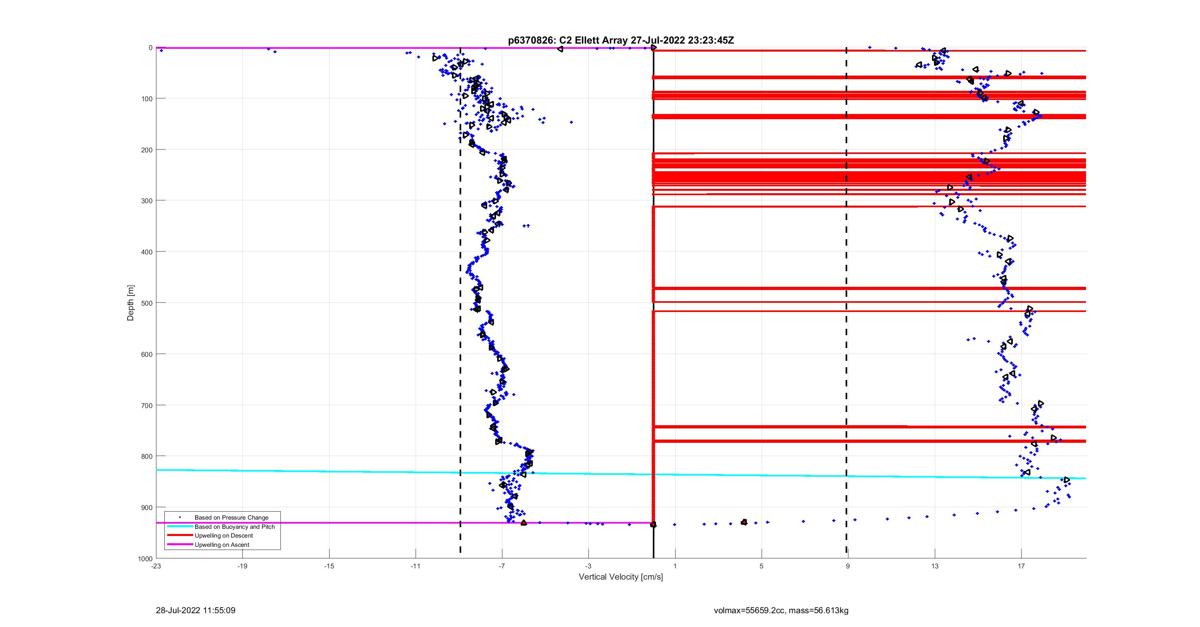The width and height of the screenshot is (1200, 627).
Task: Click y-axis tick label '800'
Action: coord(146,456)
